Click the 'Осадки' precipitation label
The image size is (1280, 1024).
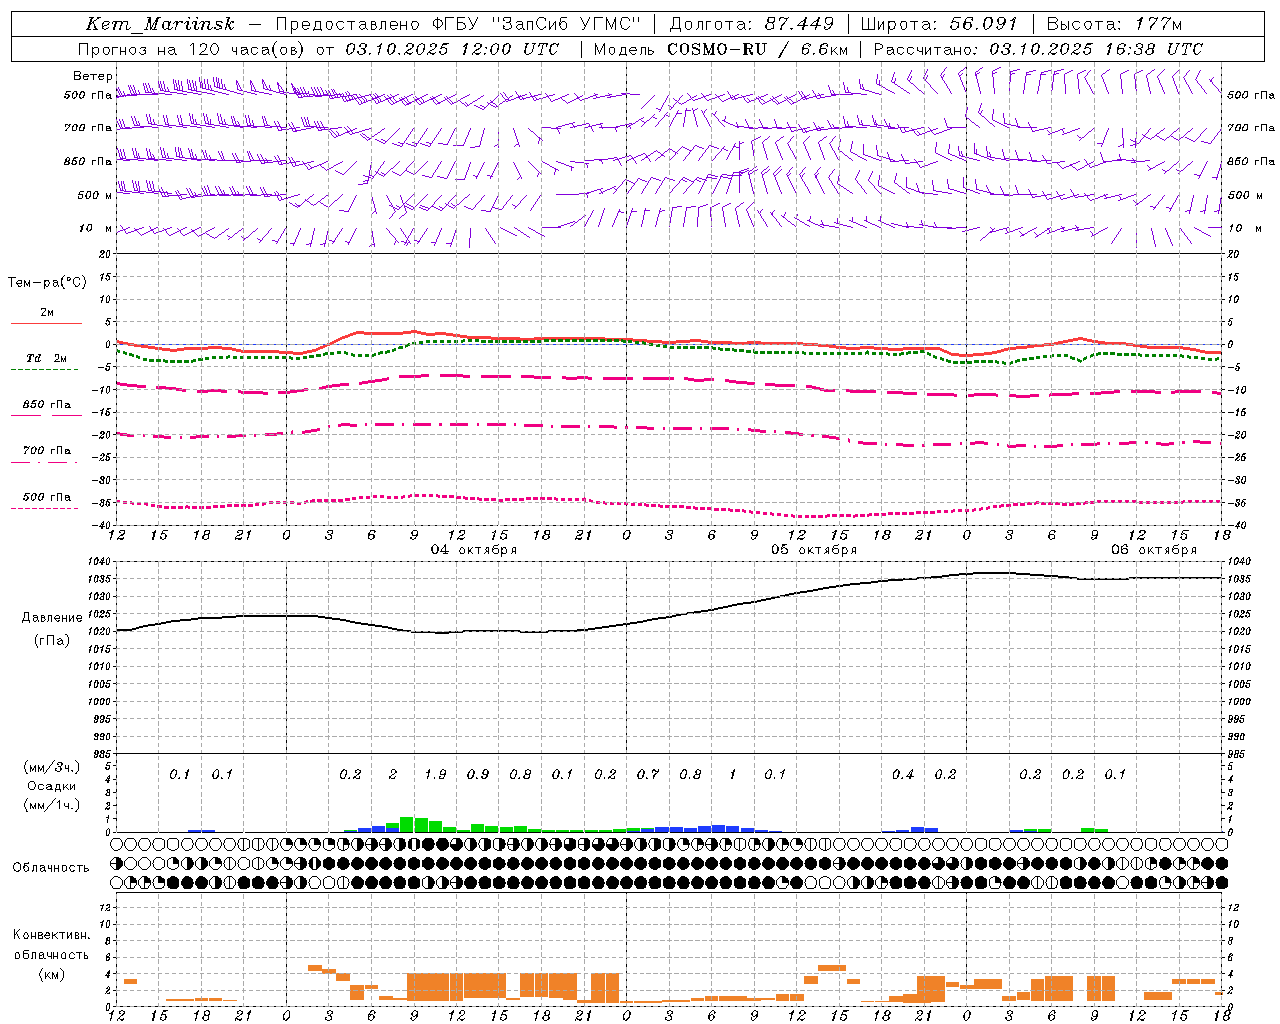click(51, 786)
